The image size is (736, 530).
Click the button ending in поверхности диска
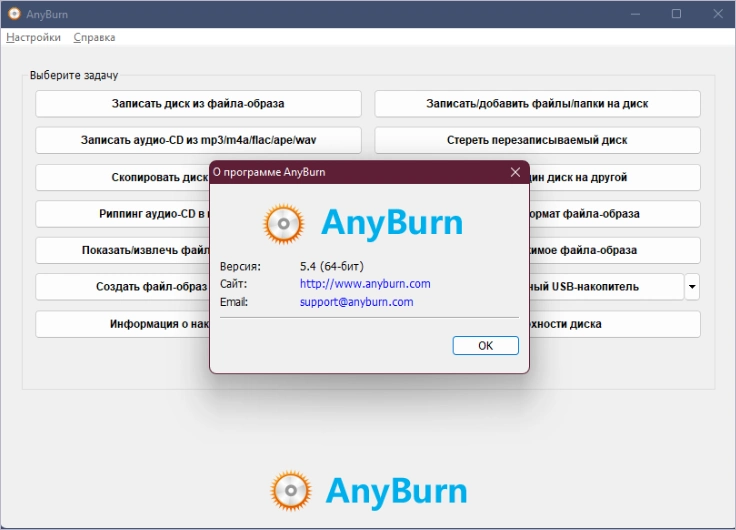(615, 324)
